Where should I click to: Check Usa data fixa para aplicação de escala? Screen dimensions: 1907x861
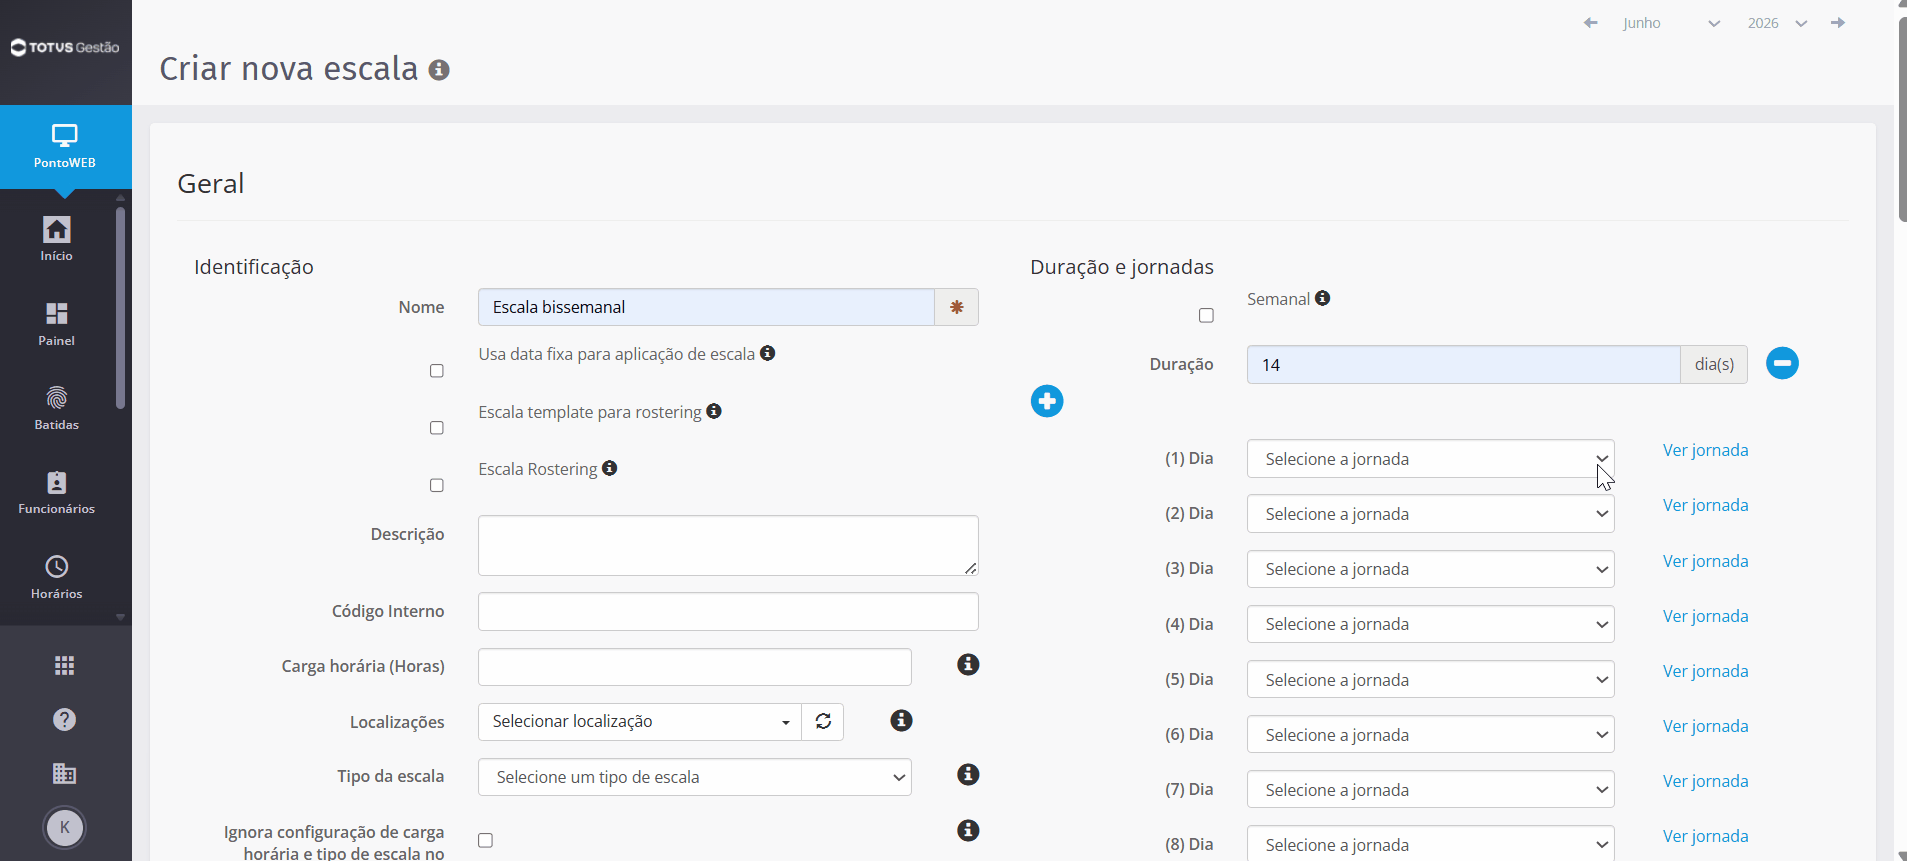[x=437, y=371]
